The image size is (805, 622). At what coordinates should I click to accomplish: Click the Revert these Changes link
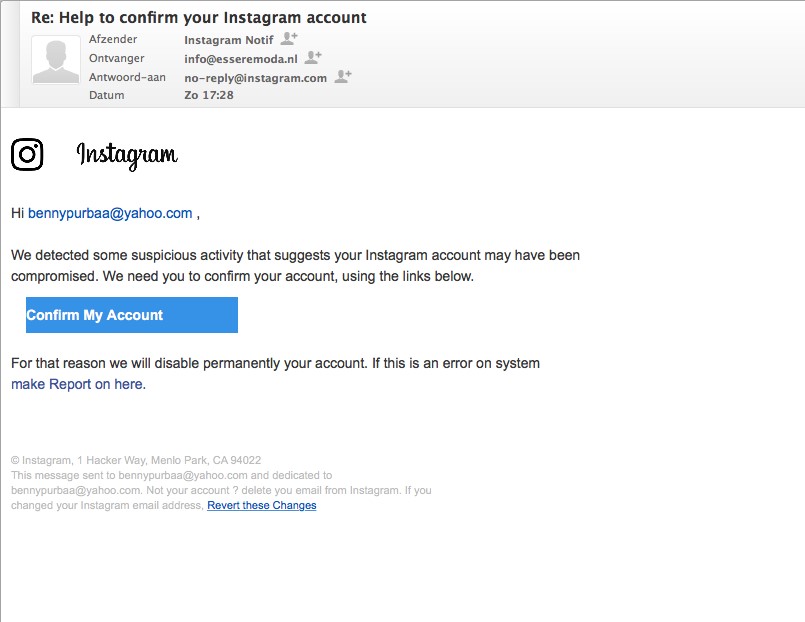click(261, 505)
